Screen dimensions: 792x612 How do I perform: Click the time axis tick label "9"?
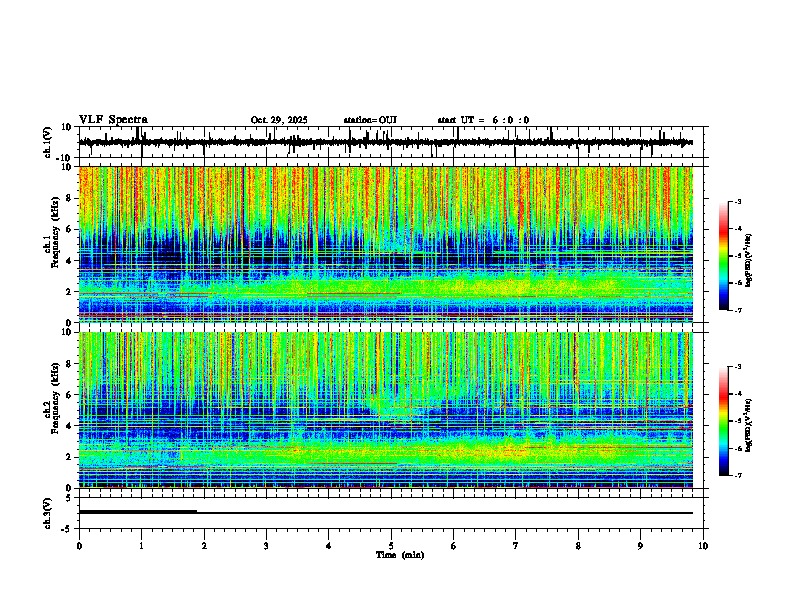coord(640,546)
